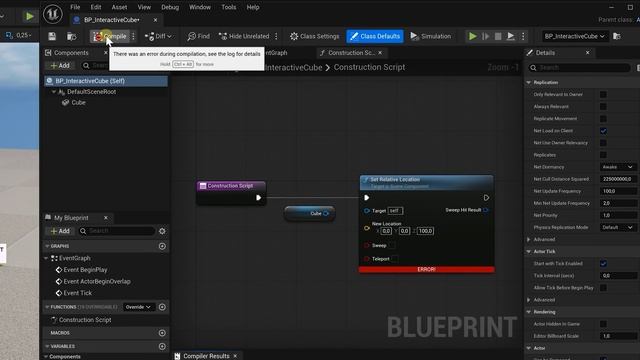Click the Unreal Engine logo icon
640x360 pixels.
[53, 13]
